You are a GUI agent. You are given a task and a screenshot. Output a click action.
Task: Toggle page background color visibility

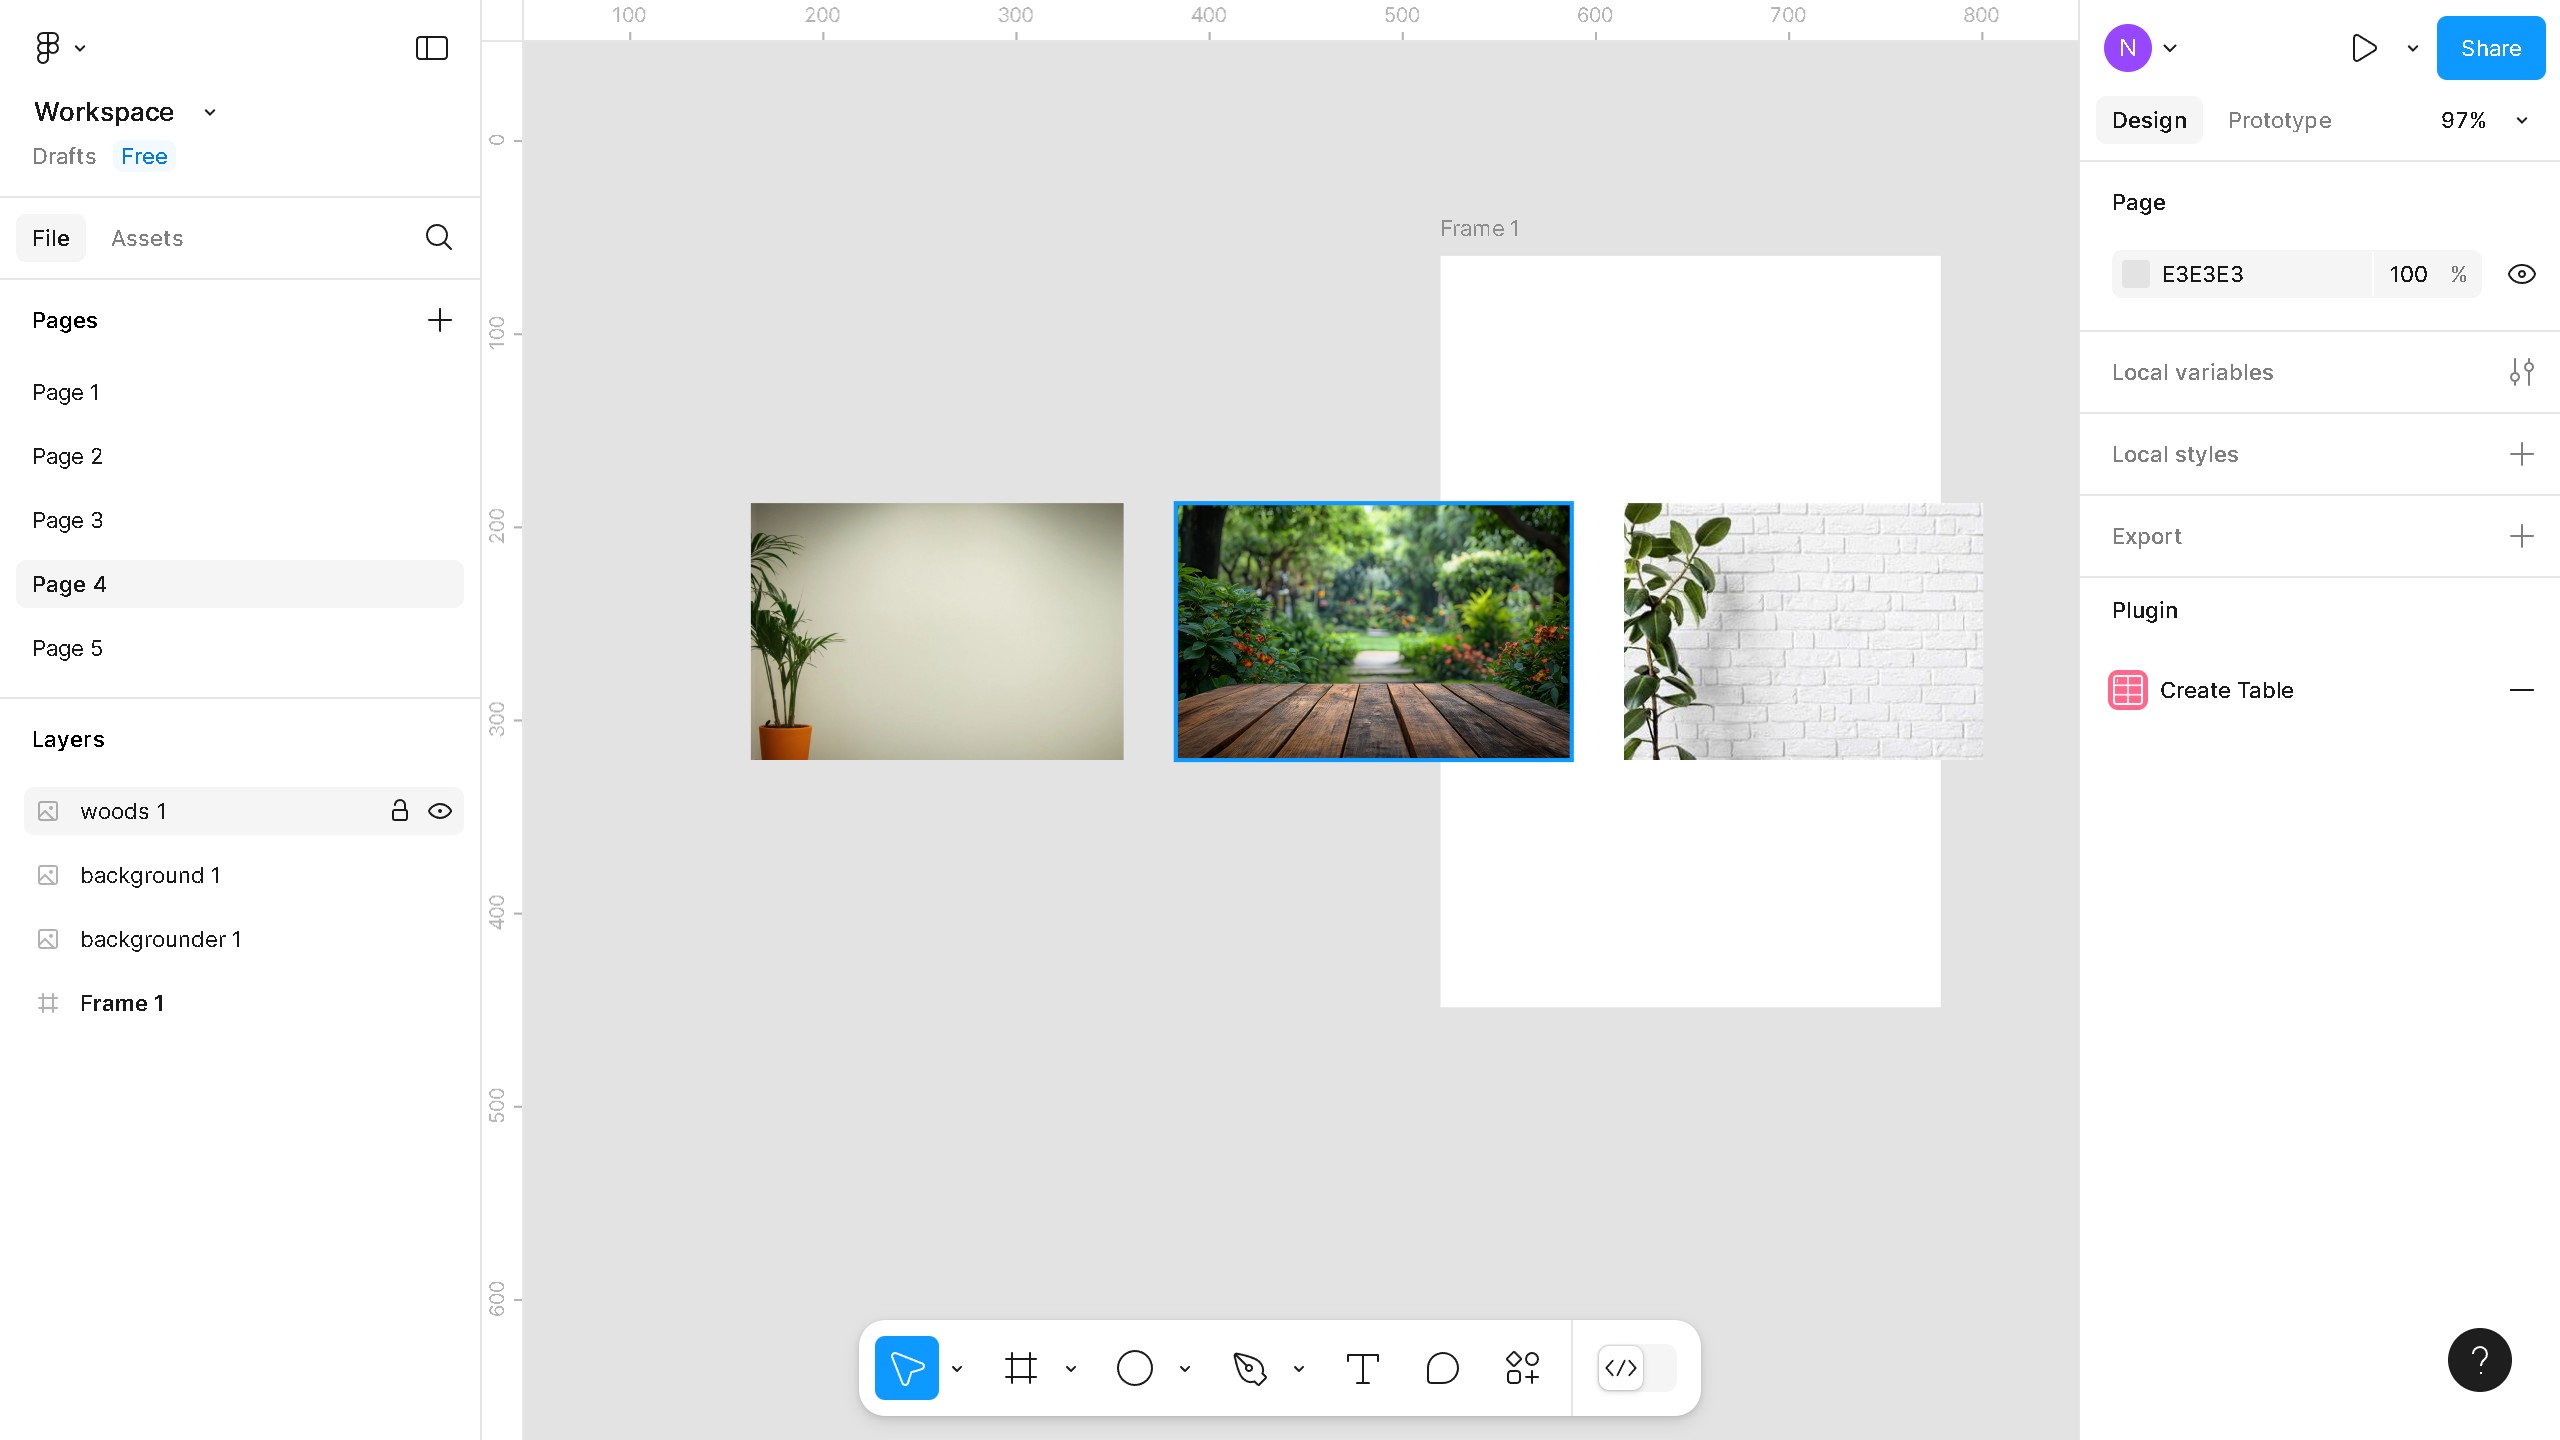coord(2521,274)
